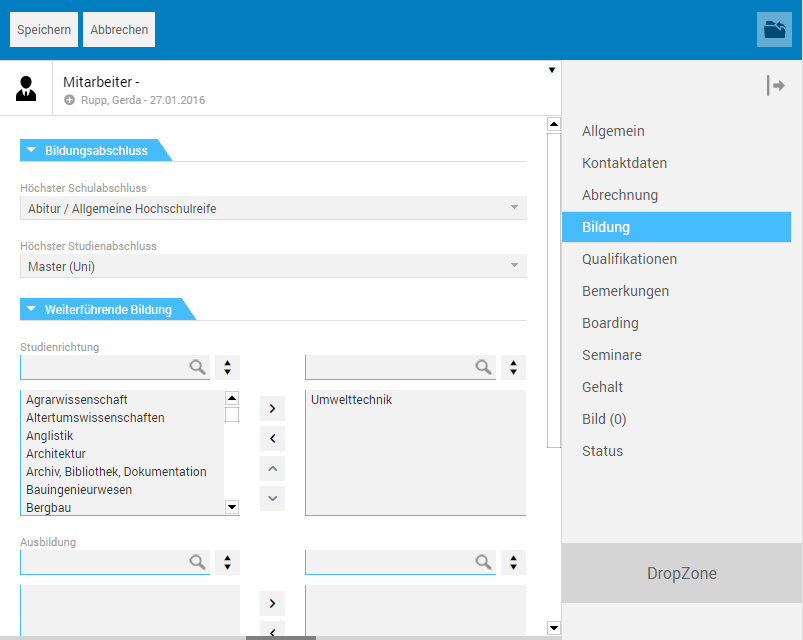Toggle sort on left Ausbildung list
The image size is (803, 640).
228,562
